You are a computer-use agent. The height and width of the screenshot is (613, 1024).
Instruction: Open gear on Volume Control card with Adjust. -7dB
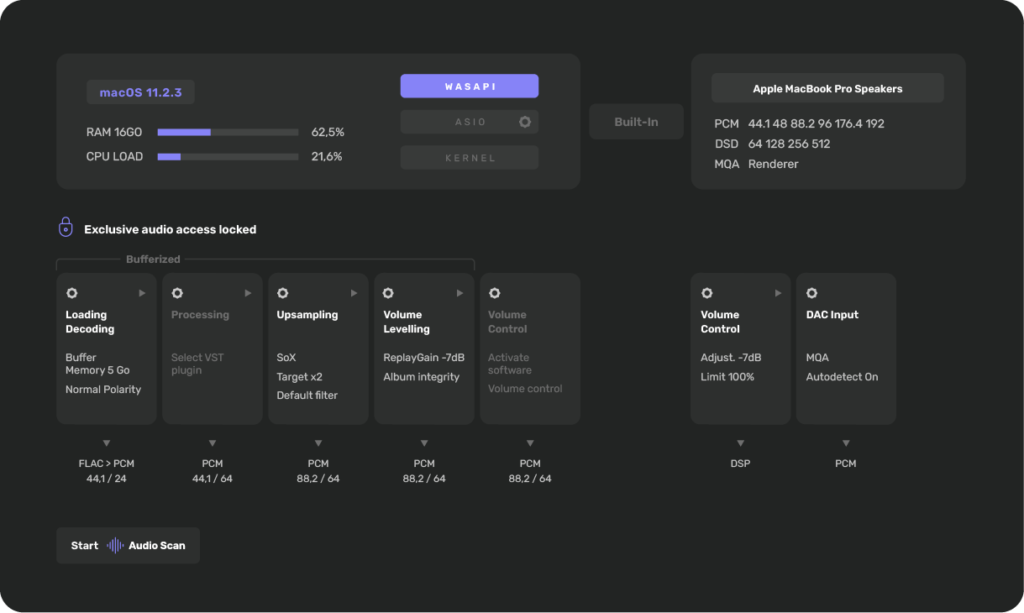(x=707, y=293)
